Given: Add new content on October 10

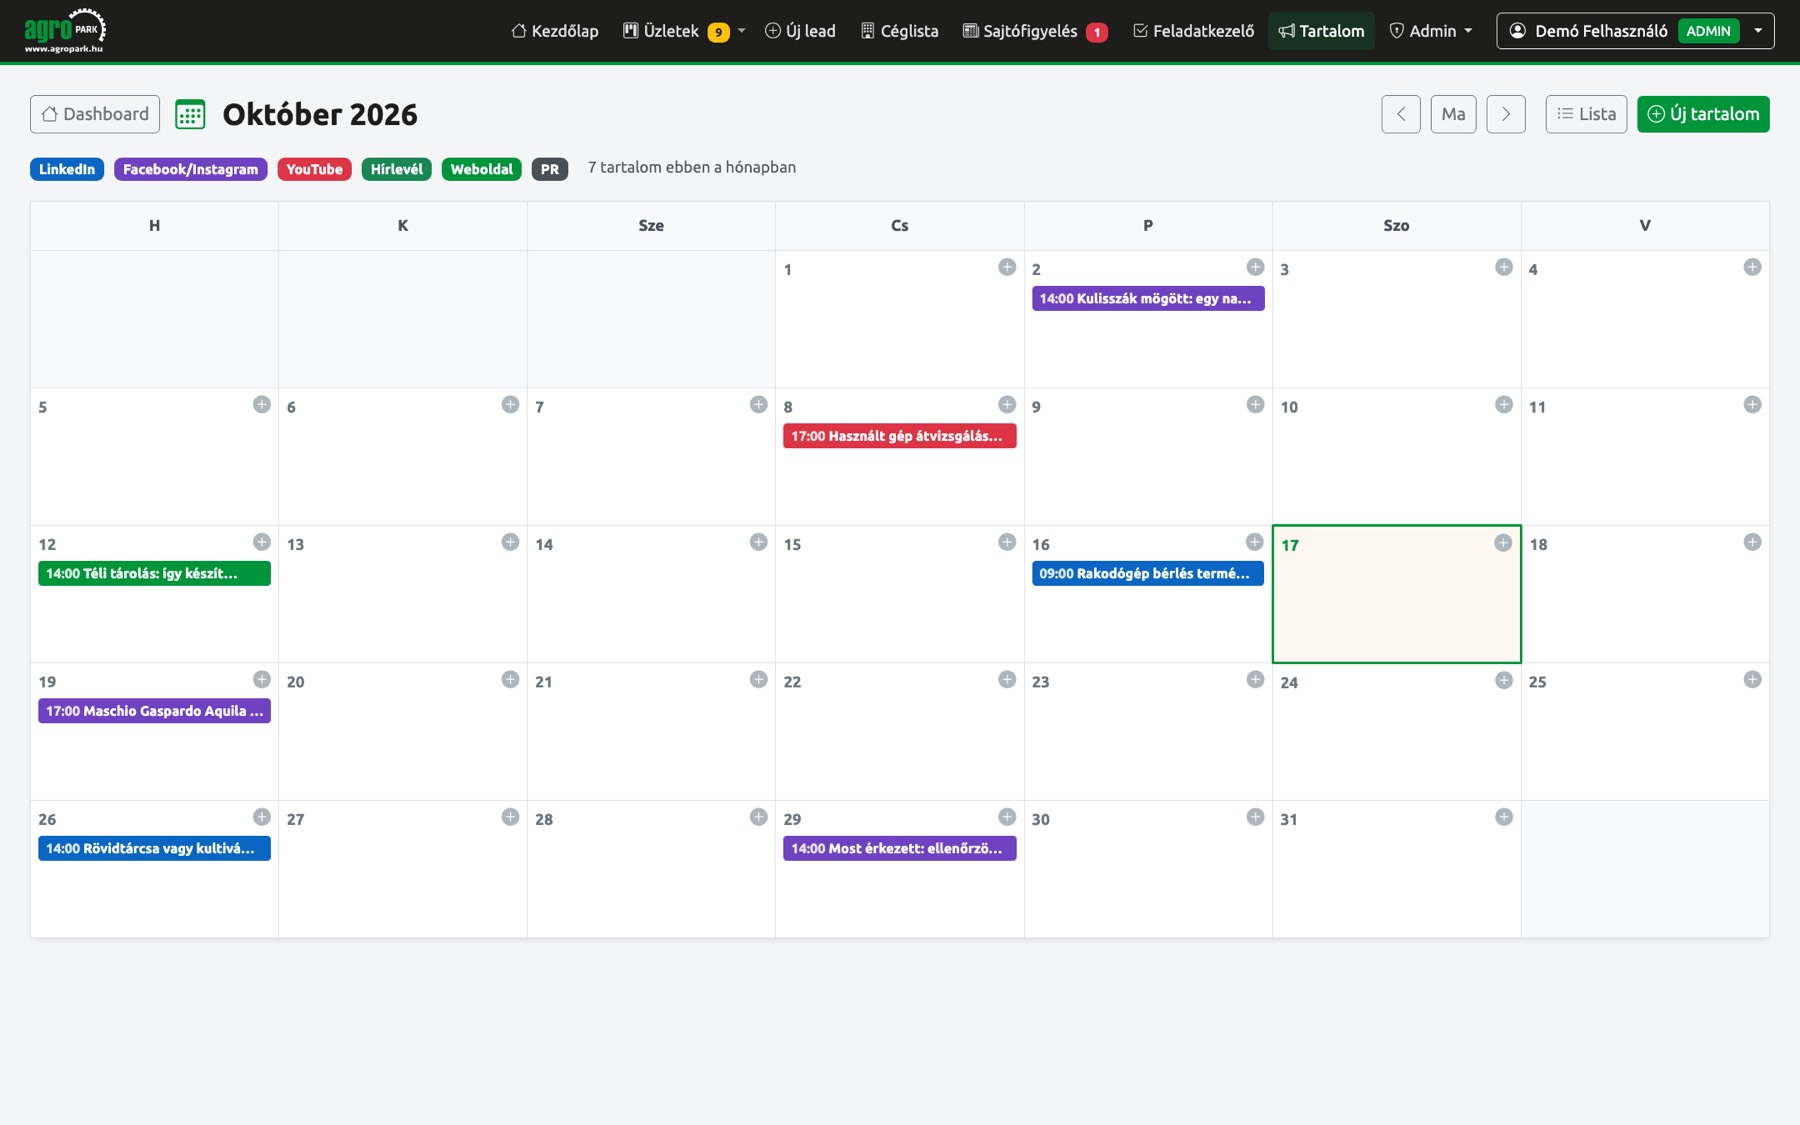Looking at the screenshot, I should [x=1504, y=404].
